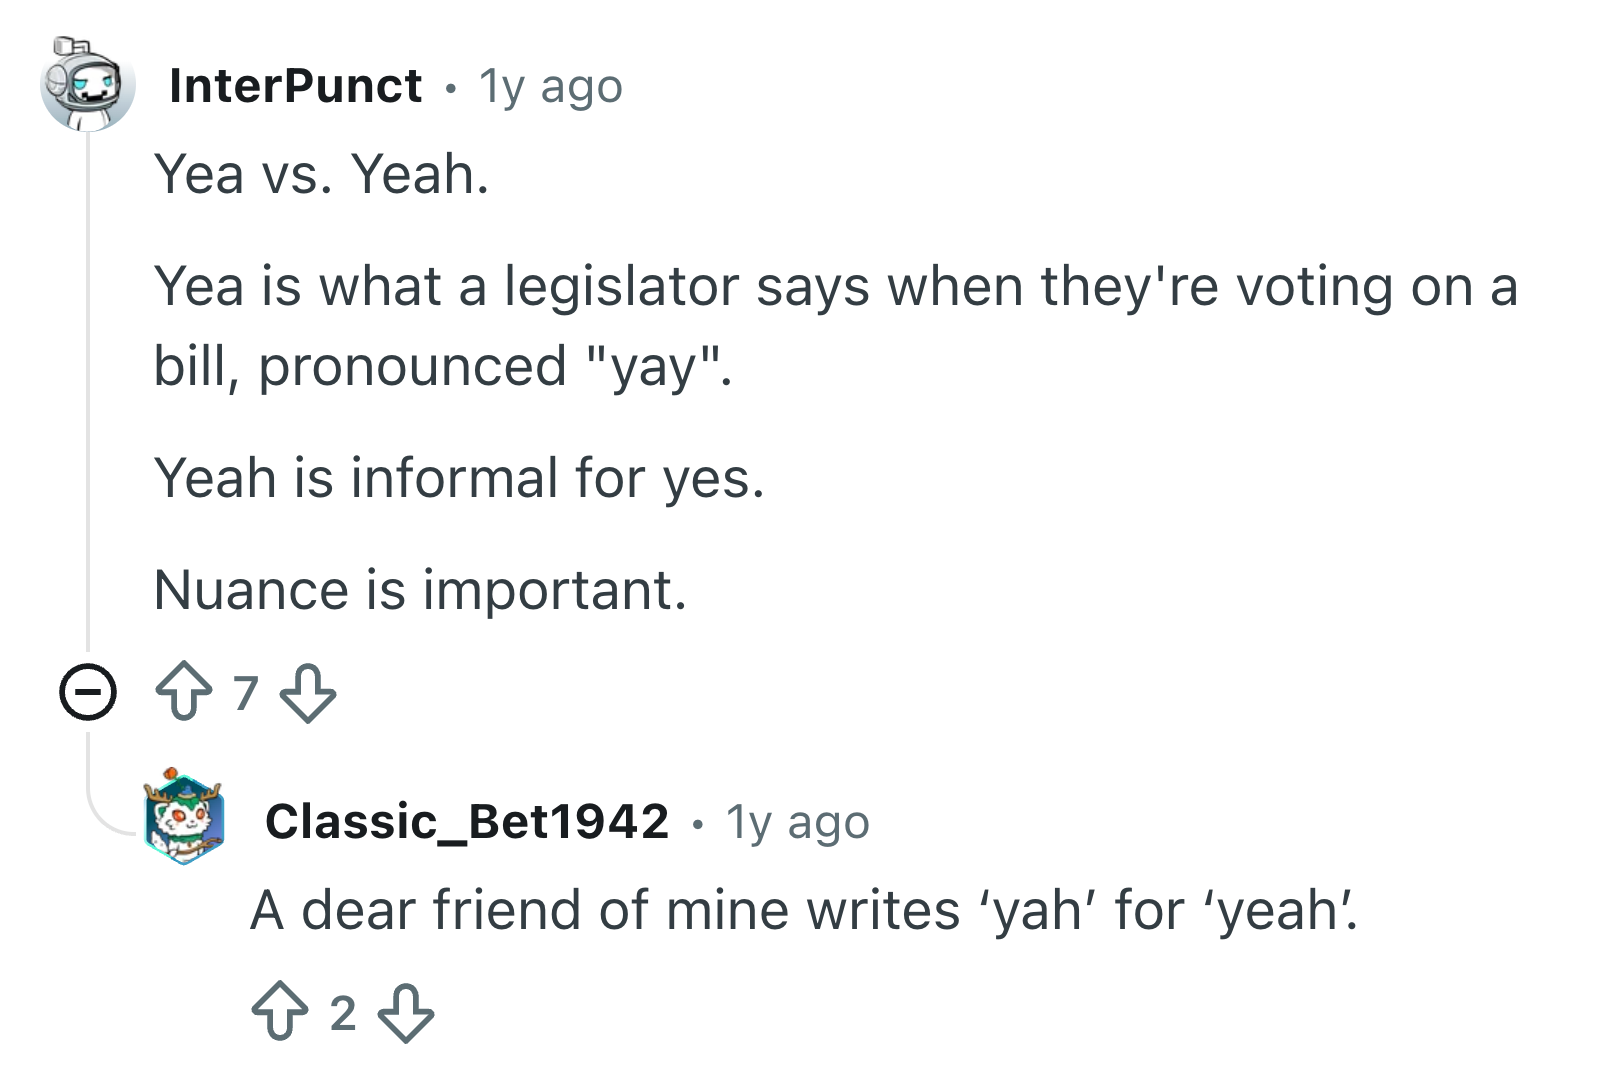
Task: Open InterPunct's avatar image
Action: click(x=87, y=85)
